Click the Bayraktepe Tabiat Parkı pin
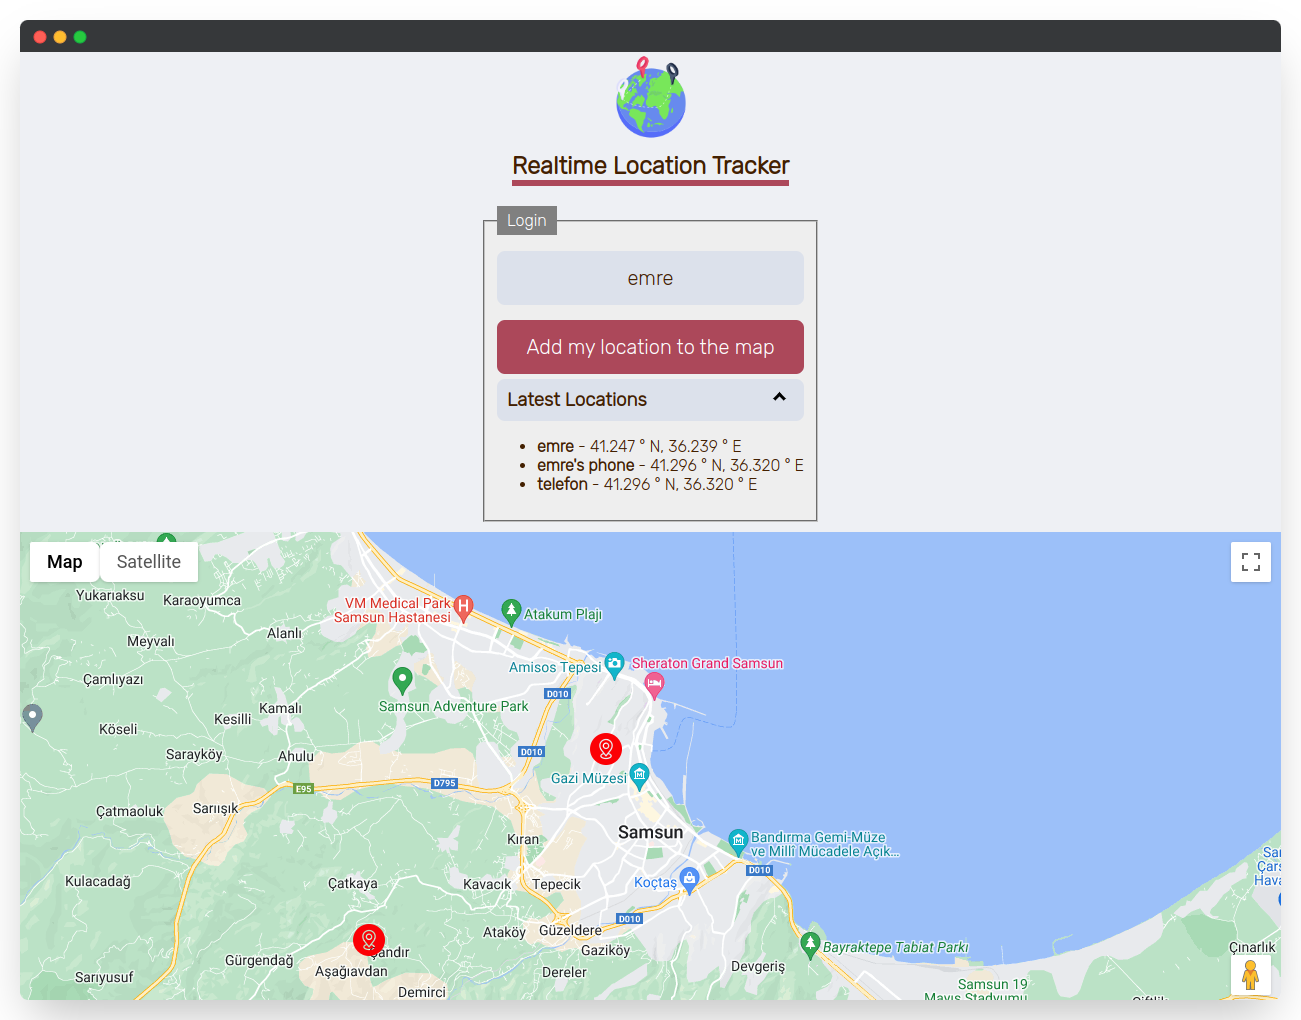The image size is (1301, 1020). (x=810, y=944)
